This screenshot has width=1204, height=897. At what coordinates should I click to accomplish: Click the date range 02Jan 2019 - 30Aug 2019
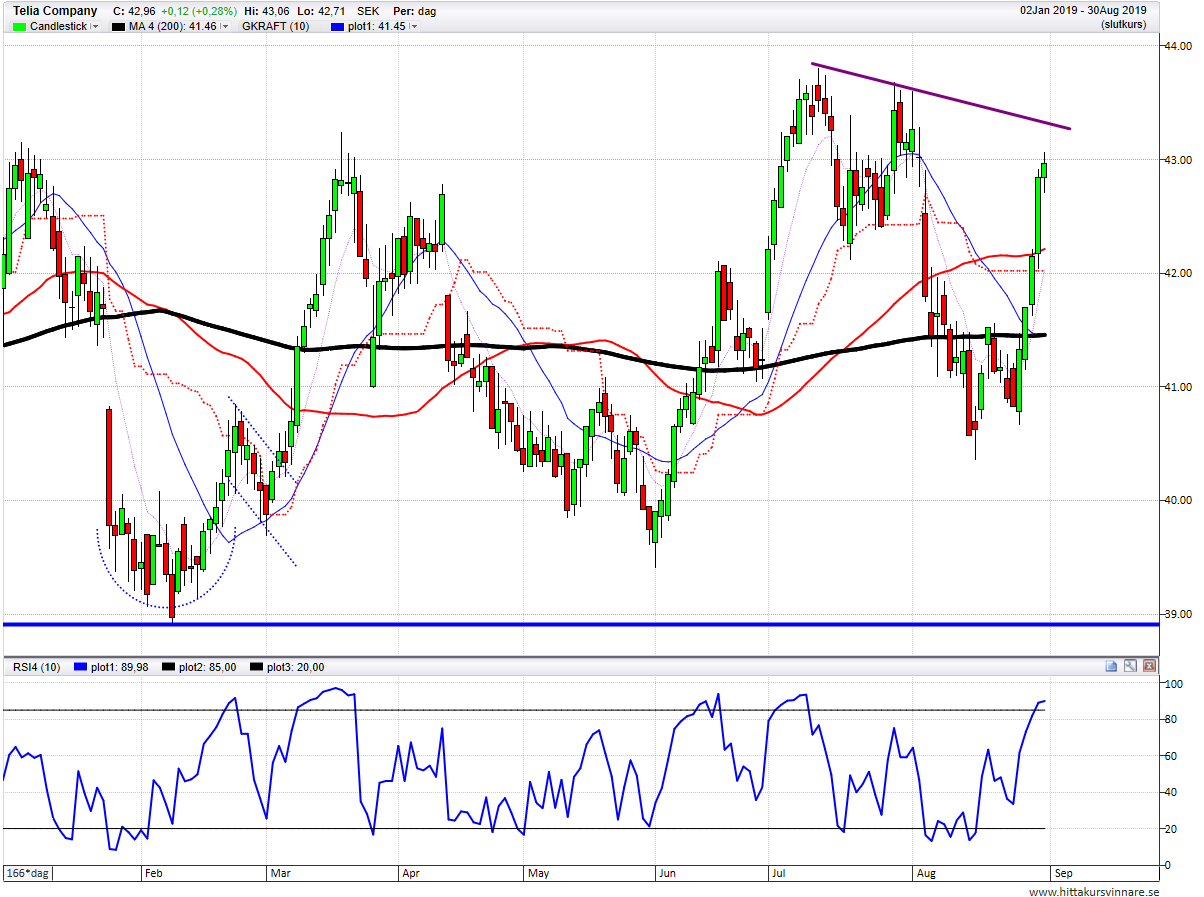coord(1084,10)
